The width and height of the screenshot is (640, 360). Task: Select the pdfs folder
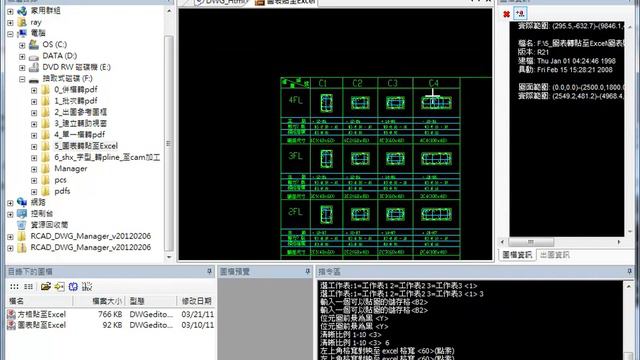[62, 191]
